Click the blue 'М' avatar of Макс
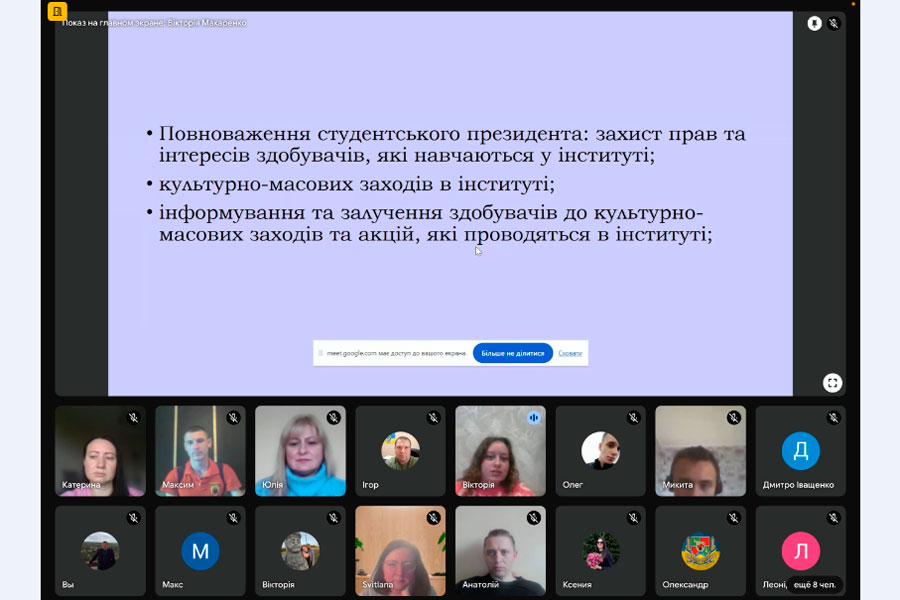The height and width of the screenshot is (600, 900). coord(200,551)
